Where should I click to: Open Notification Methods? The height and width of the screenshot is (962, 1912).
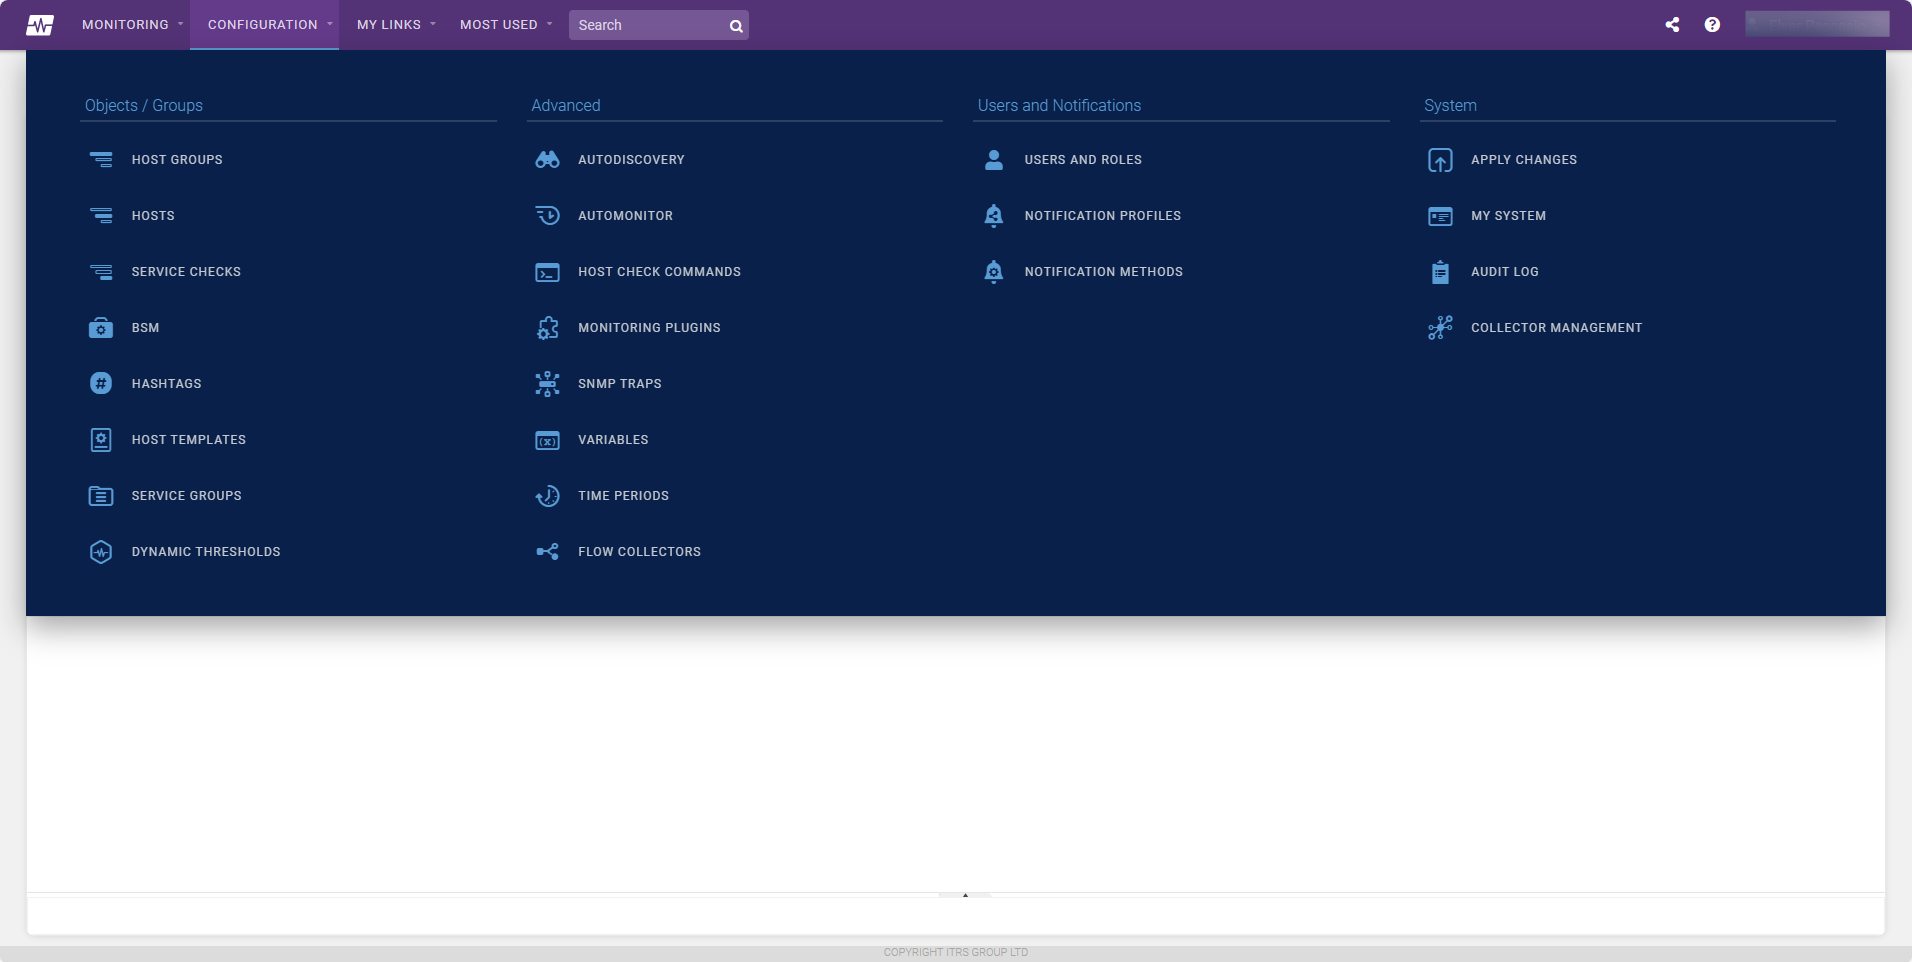tap(1104, 272)
